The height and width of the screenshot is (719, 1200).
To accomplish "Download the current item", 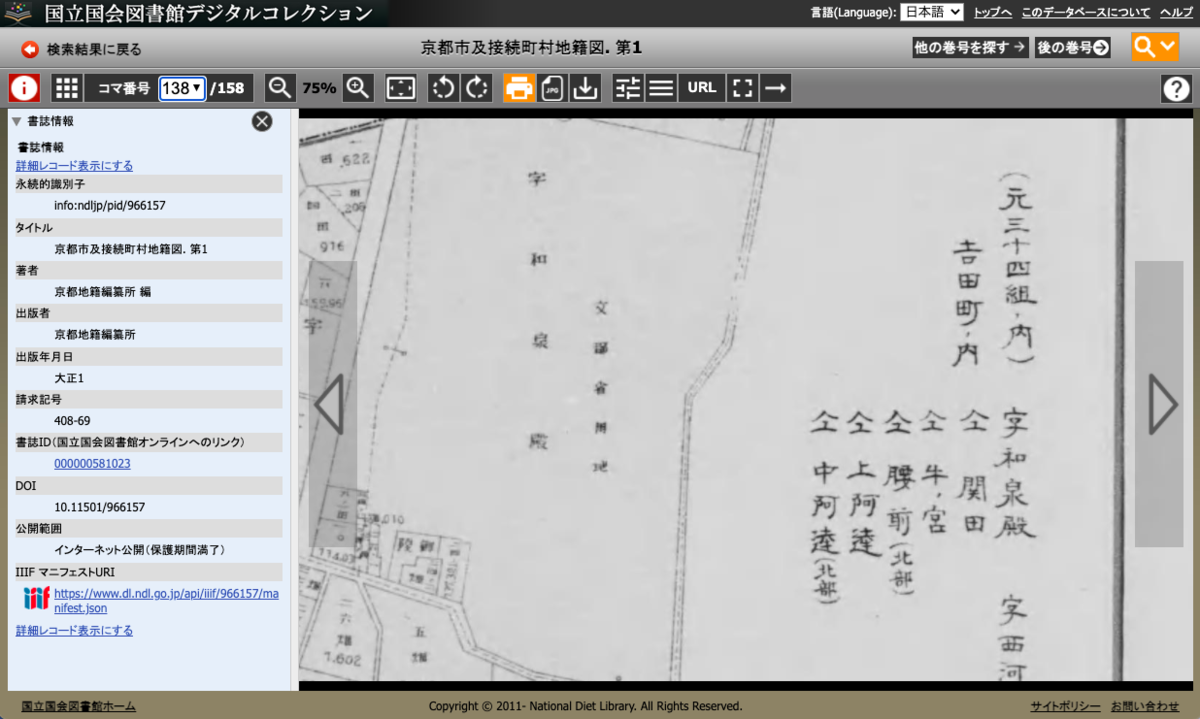I will click(585, 88).
